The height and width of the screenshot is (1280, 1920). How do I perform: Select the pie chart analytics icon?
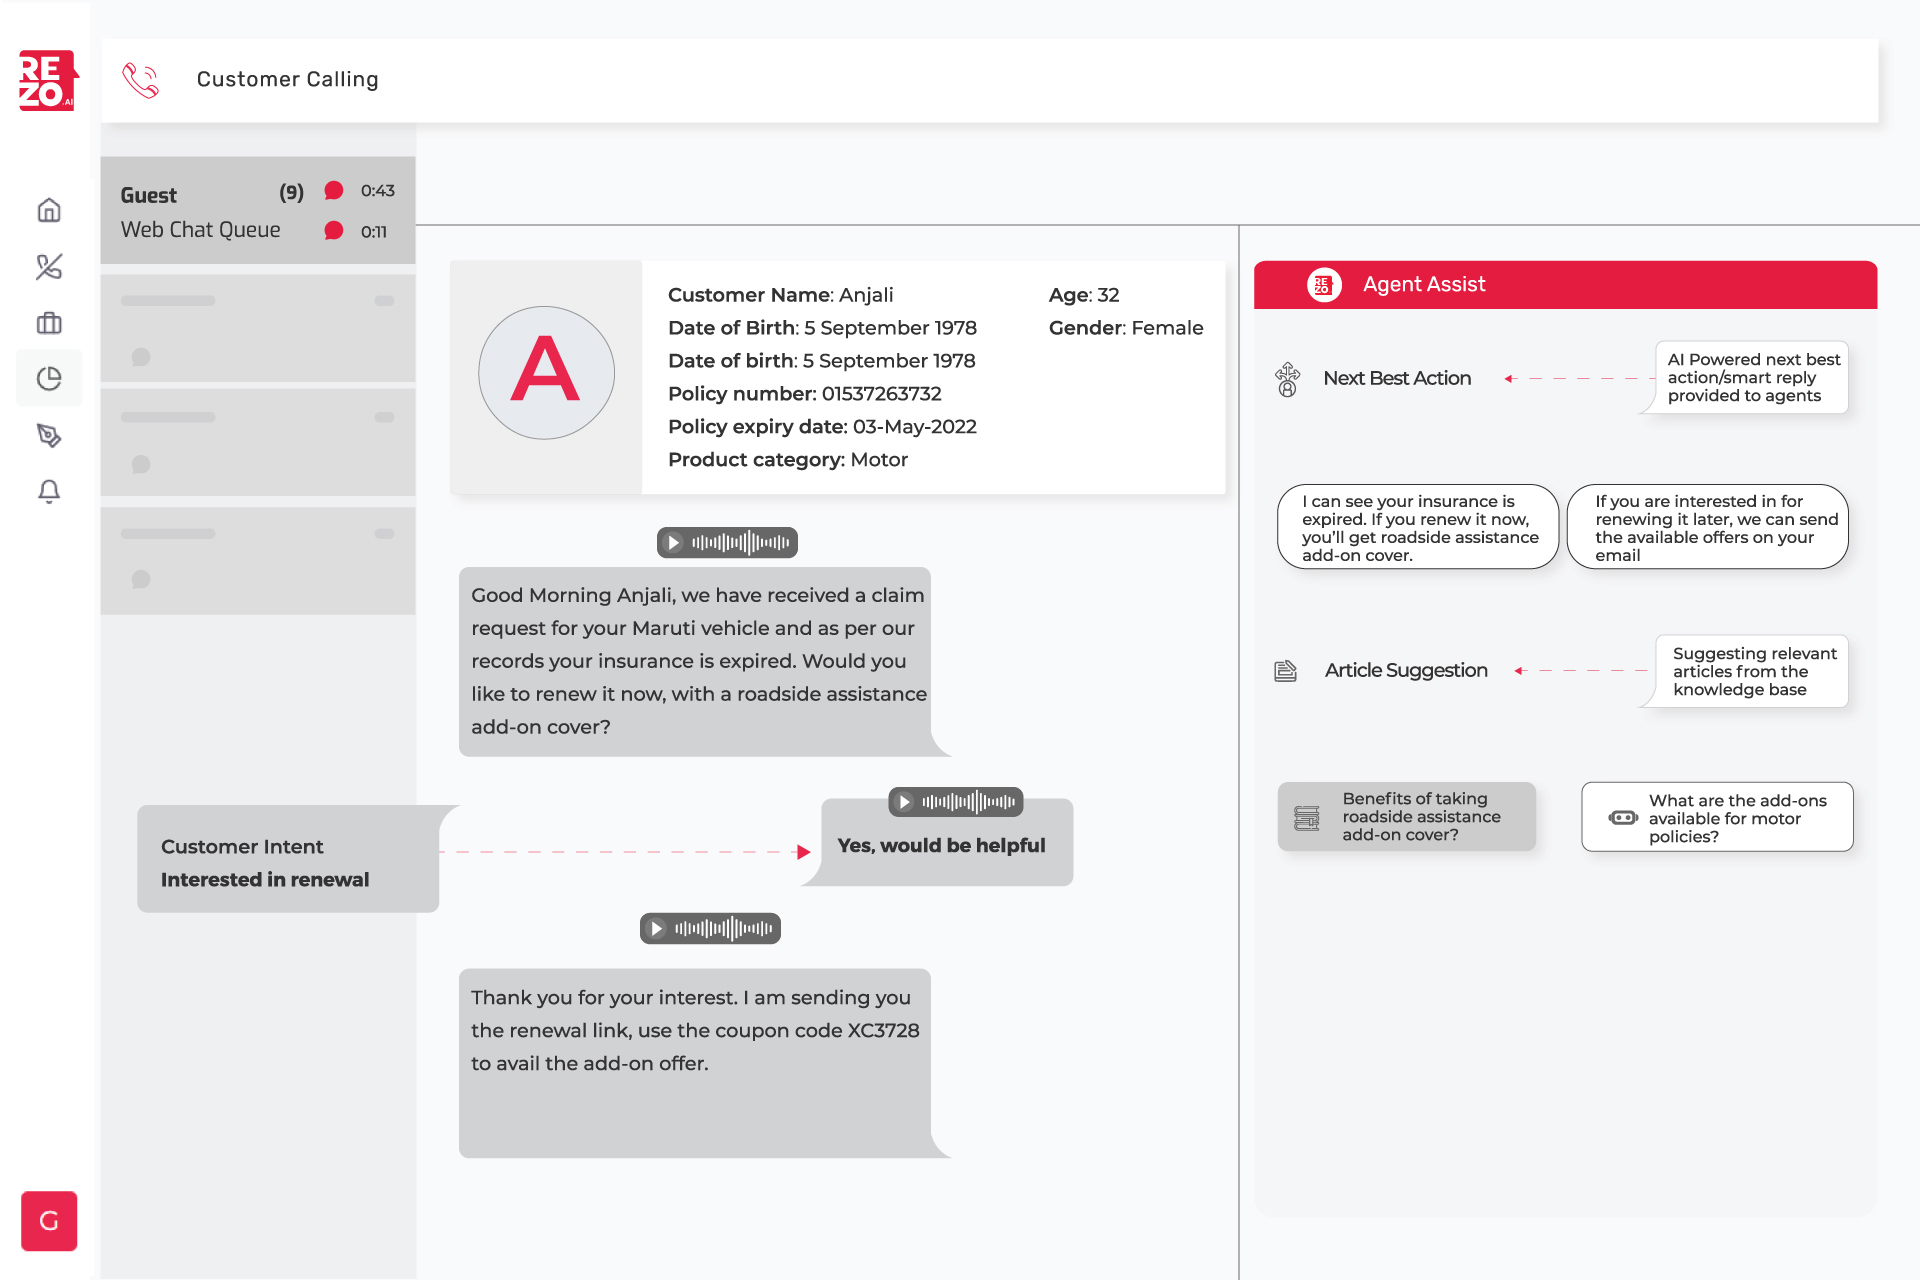[x=48, y=378]
